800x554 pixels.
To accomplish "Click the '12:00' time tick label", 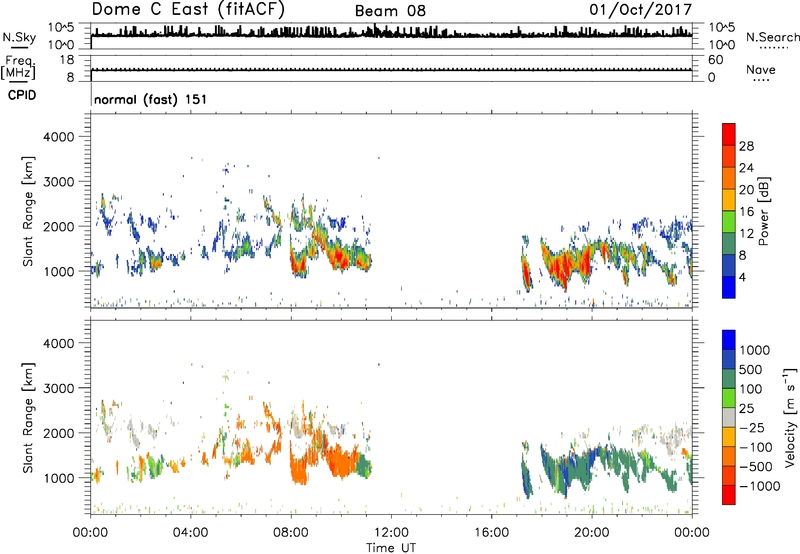I will click(391, 533).
